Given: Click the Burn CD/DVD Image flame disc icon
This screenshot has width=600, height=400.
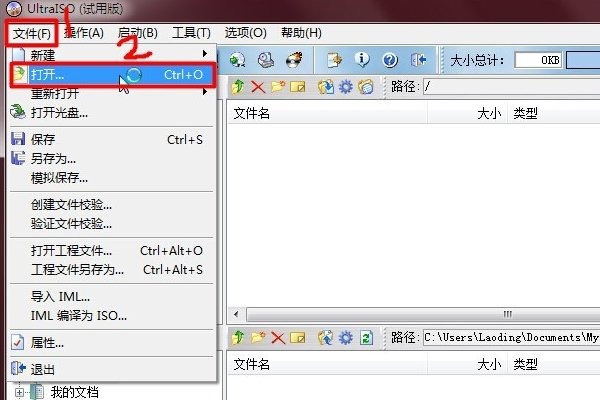Looking at the screenshot, I should pyautogui.click(x=294, y=60).
